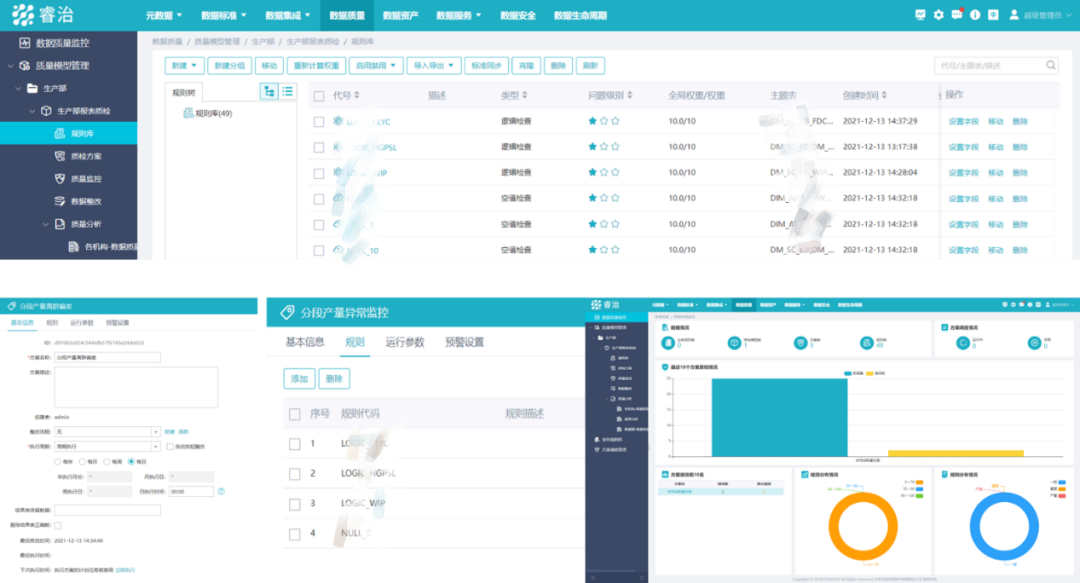This screenshot has width=1080, height=583.
Task: Click the settings gear icon in top header
Action: [x=938, y=15]
